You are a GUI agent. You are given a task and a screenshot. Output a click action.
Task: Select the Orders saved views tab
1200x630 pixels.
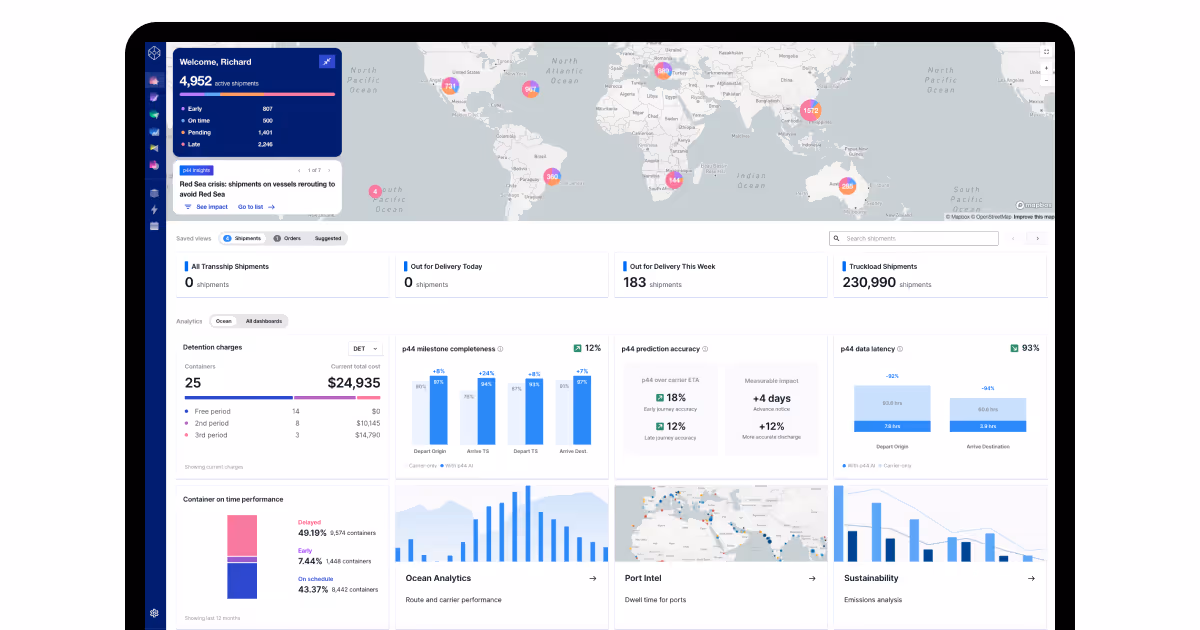click(x=287, y=238)
